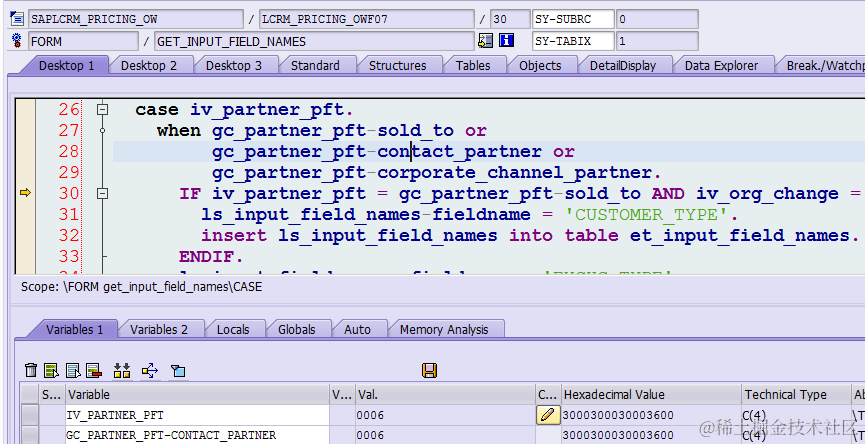Click the orange save disk icon
865x444 pixels.
click(x=429, y=371)
